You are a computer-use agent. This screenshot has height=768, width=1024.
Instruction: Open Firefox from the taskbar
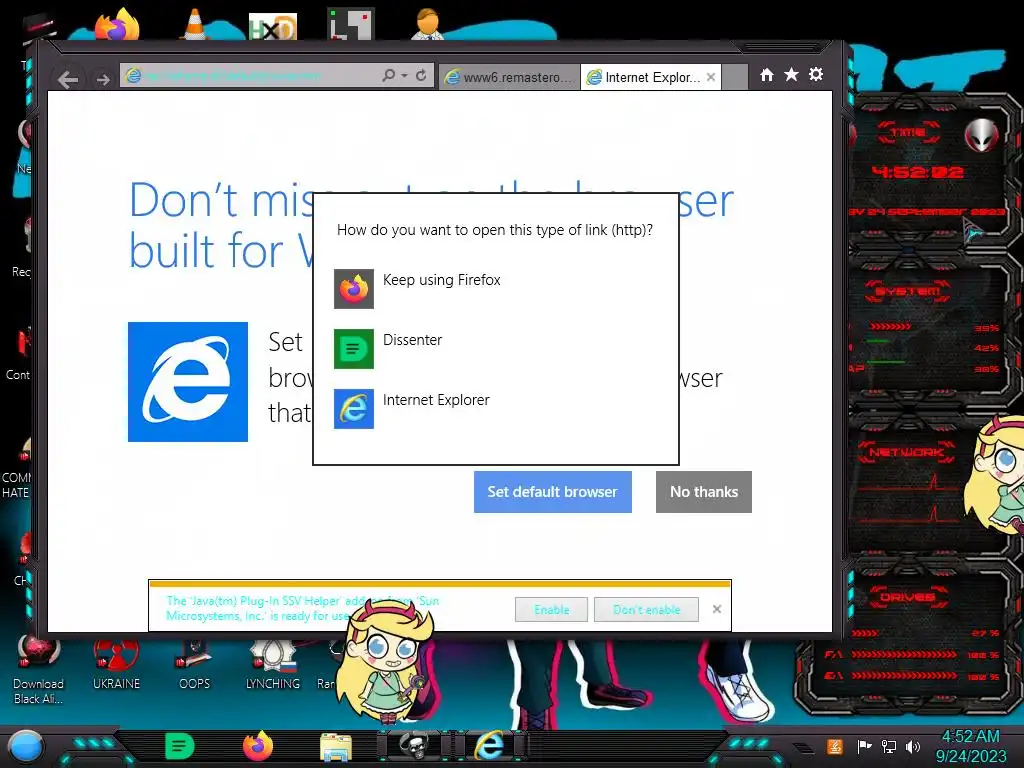(x=258, y=746)
